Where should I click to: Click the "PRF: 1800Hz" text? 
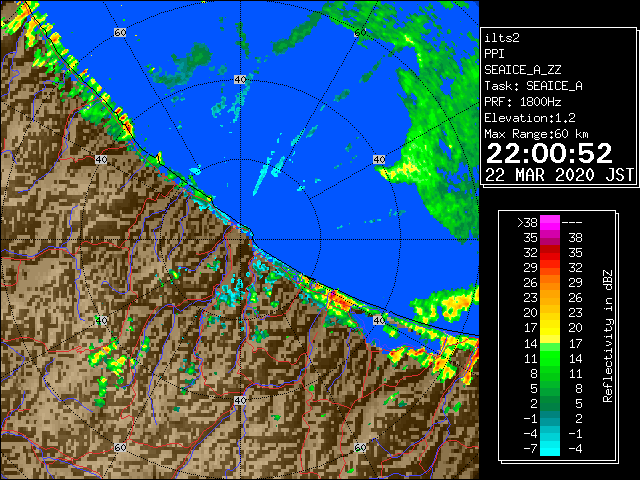523,102
